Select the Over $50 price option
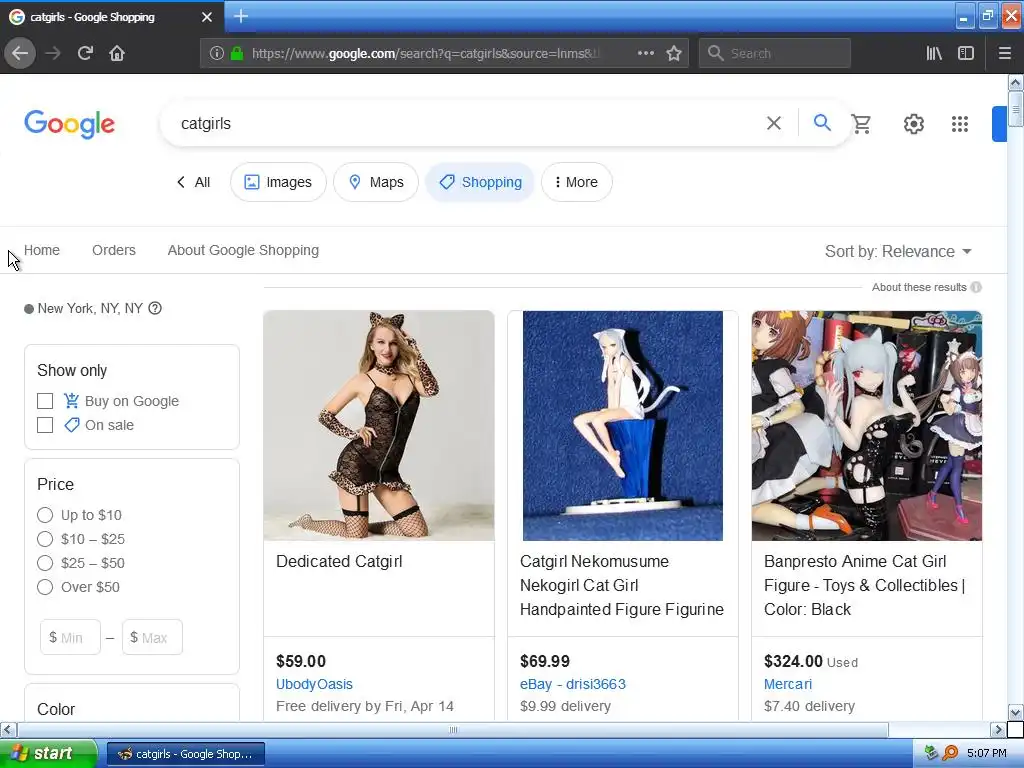The height and width of the screenshot is (768, 1024). [x=45, y=587]
